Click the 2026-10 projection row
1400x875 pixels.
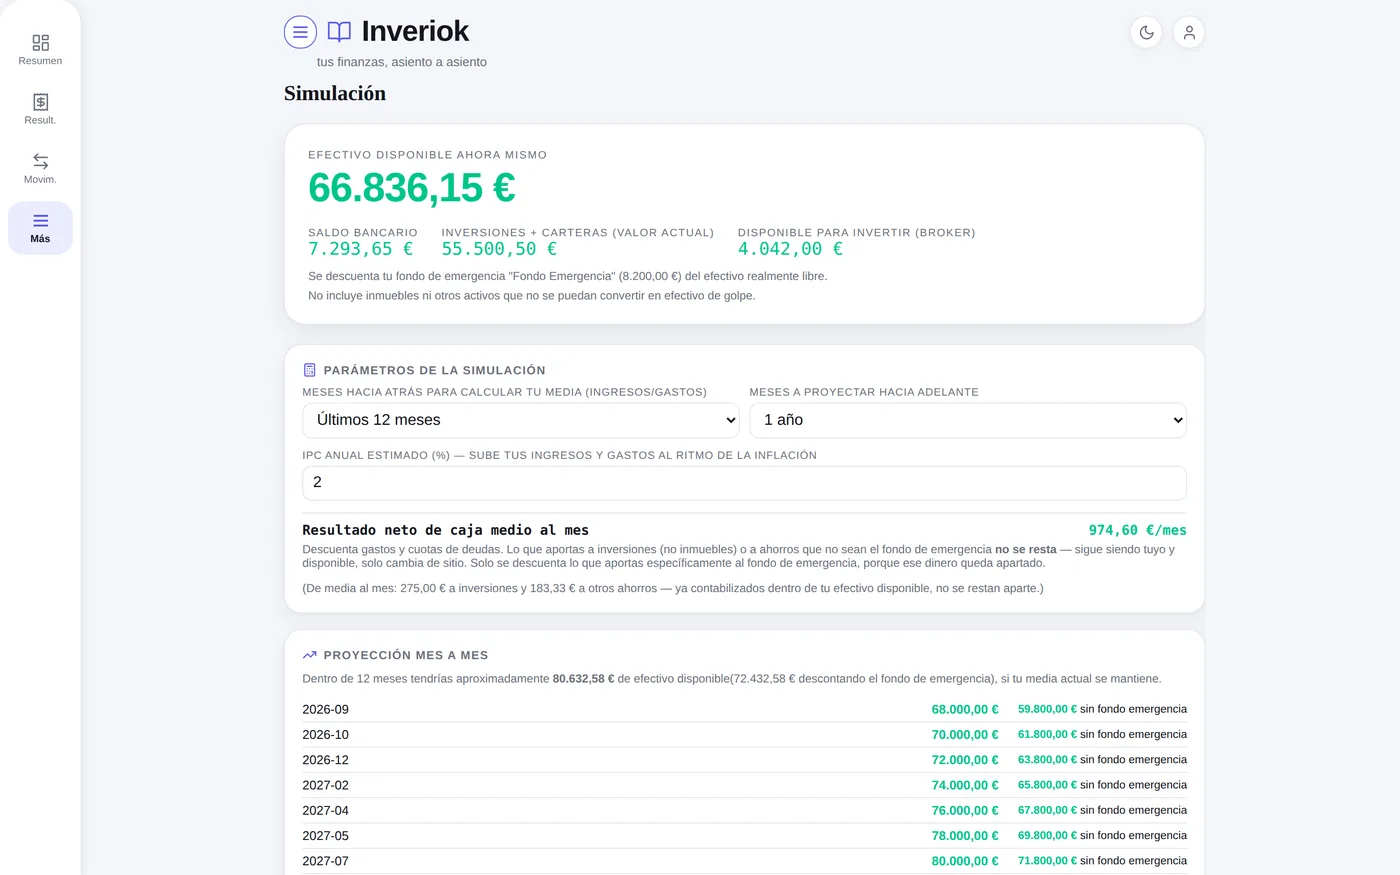click(x=744, y=734)
